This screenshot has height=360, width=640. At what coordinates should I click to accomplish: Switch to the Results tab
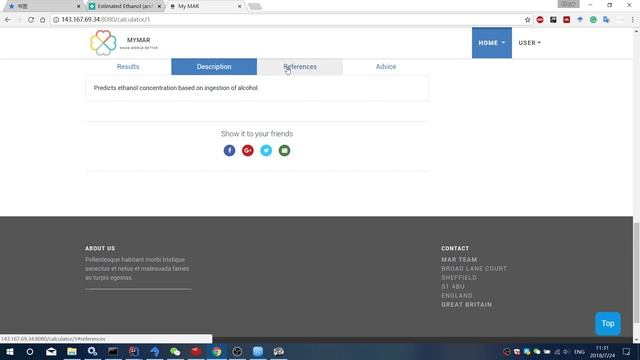click(x=128, y=67)
